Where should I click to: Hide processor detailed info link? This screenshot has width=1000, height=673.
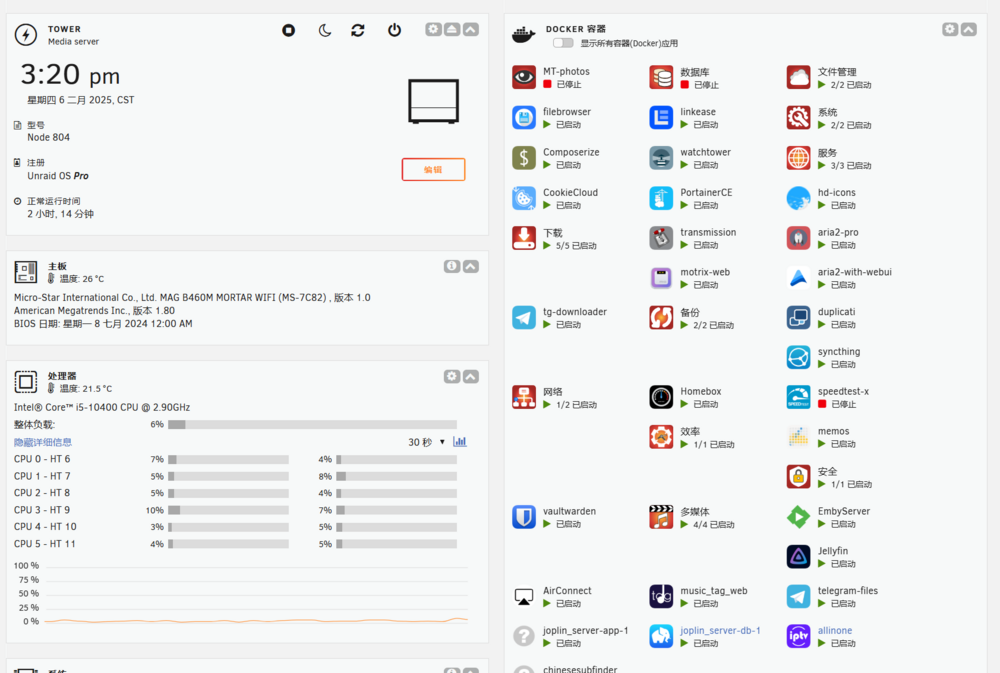click(43, 442)
